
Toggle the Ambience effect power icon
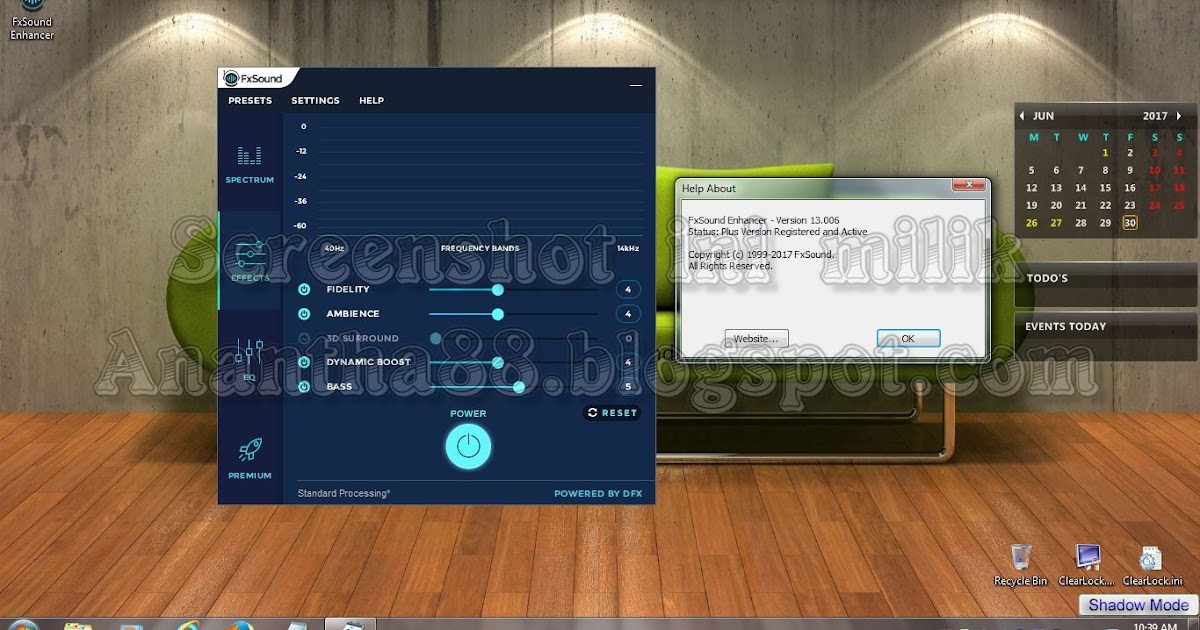tap(304, 314)
